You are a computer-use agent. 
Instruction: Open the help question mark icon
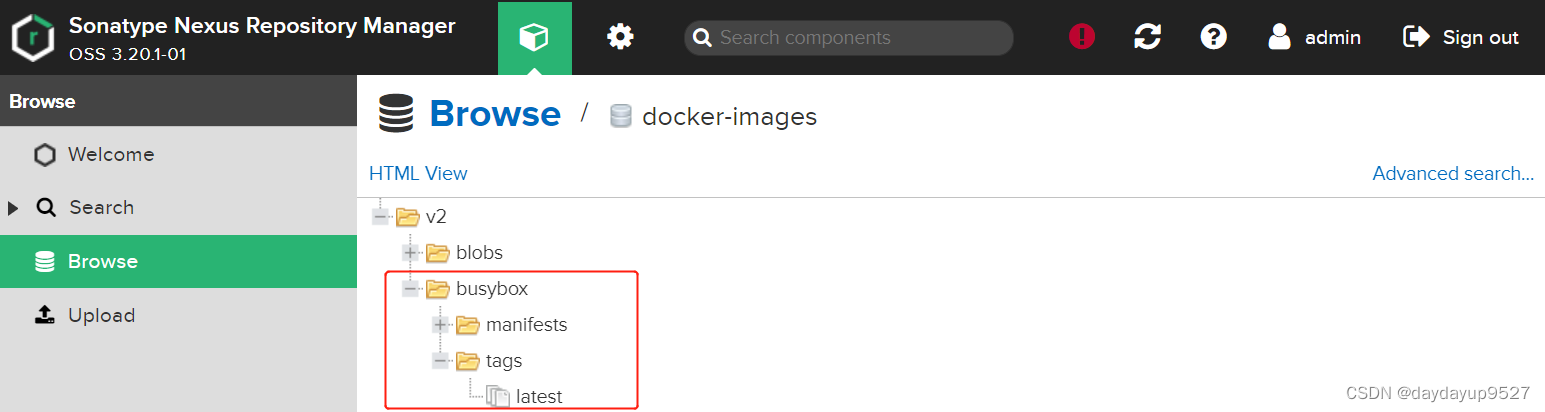click(1214, 38)
